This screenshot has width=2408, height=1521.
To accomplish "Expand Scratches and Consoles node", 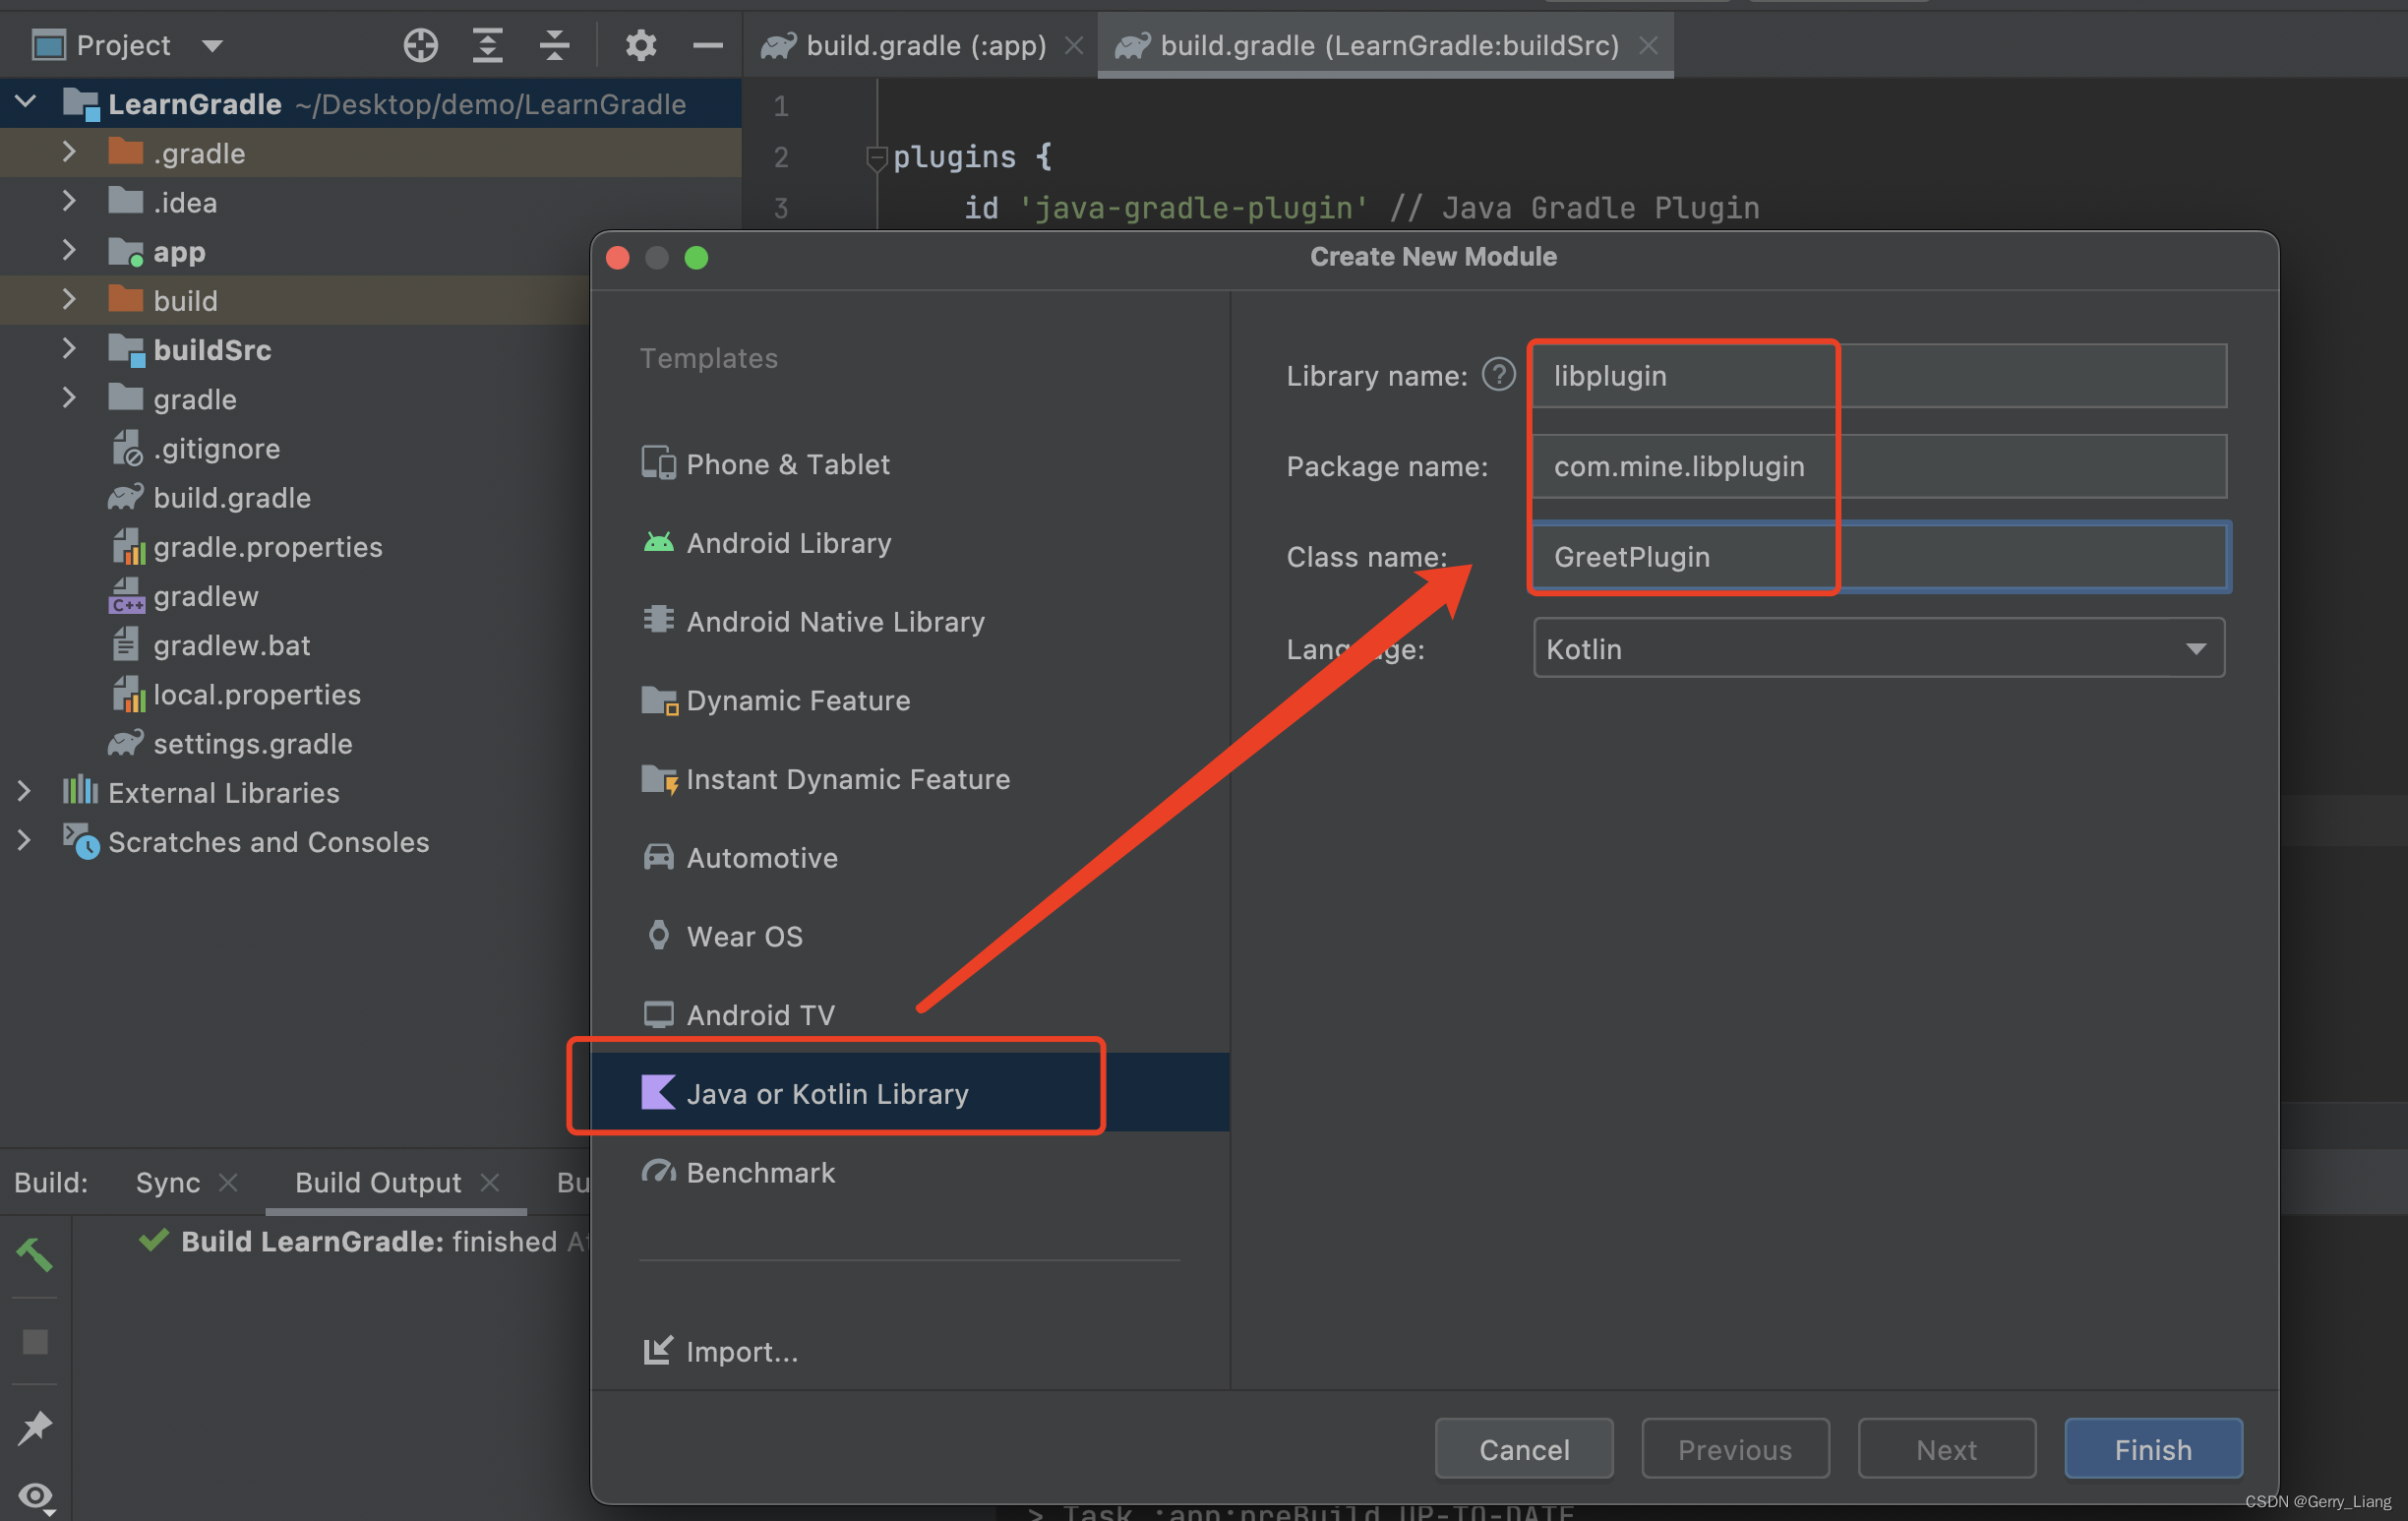I will tap(24, 841).
